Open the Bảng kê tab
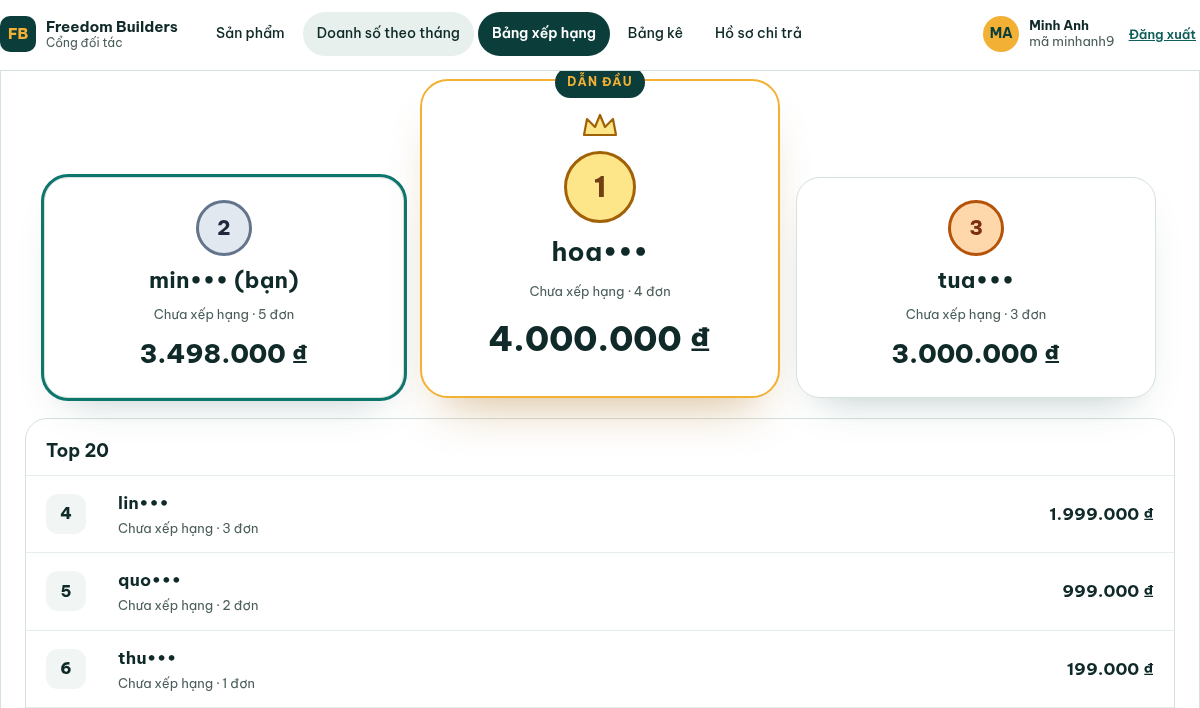 point(655,34)
